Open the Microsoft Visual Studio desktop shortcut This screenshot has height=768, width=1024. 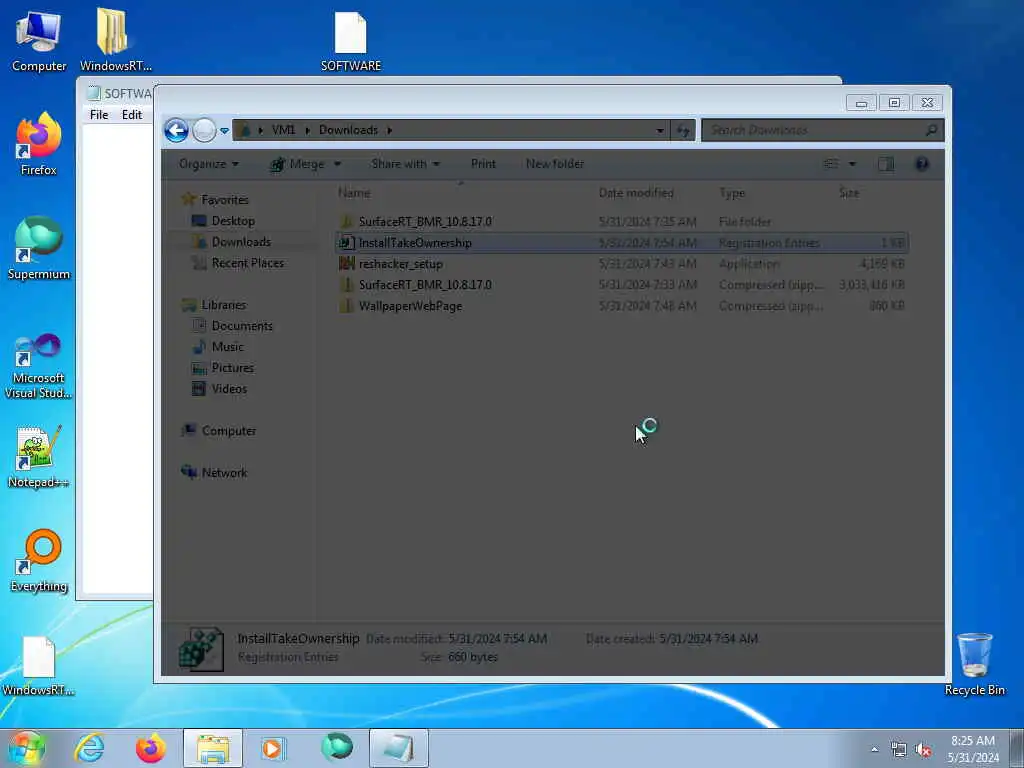(x=39, y=366)
